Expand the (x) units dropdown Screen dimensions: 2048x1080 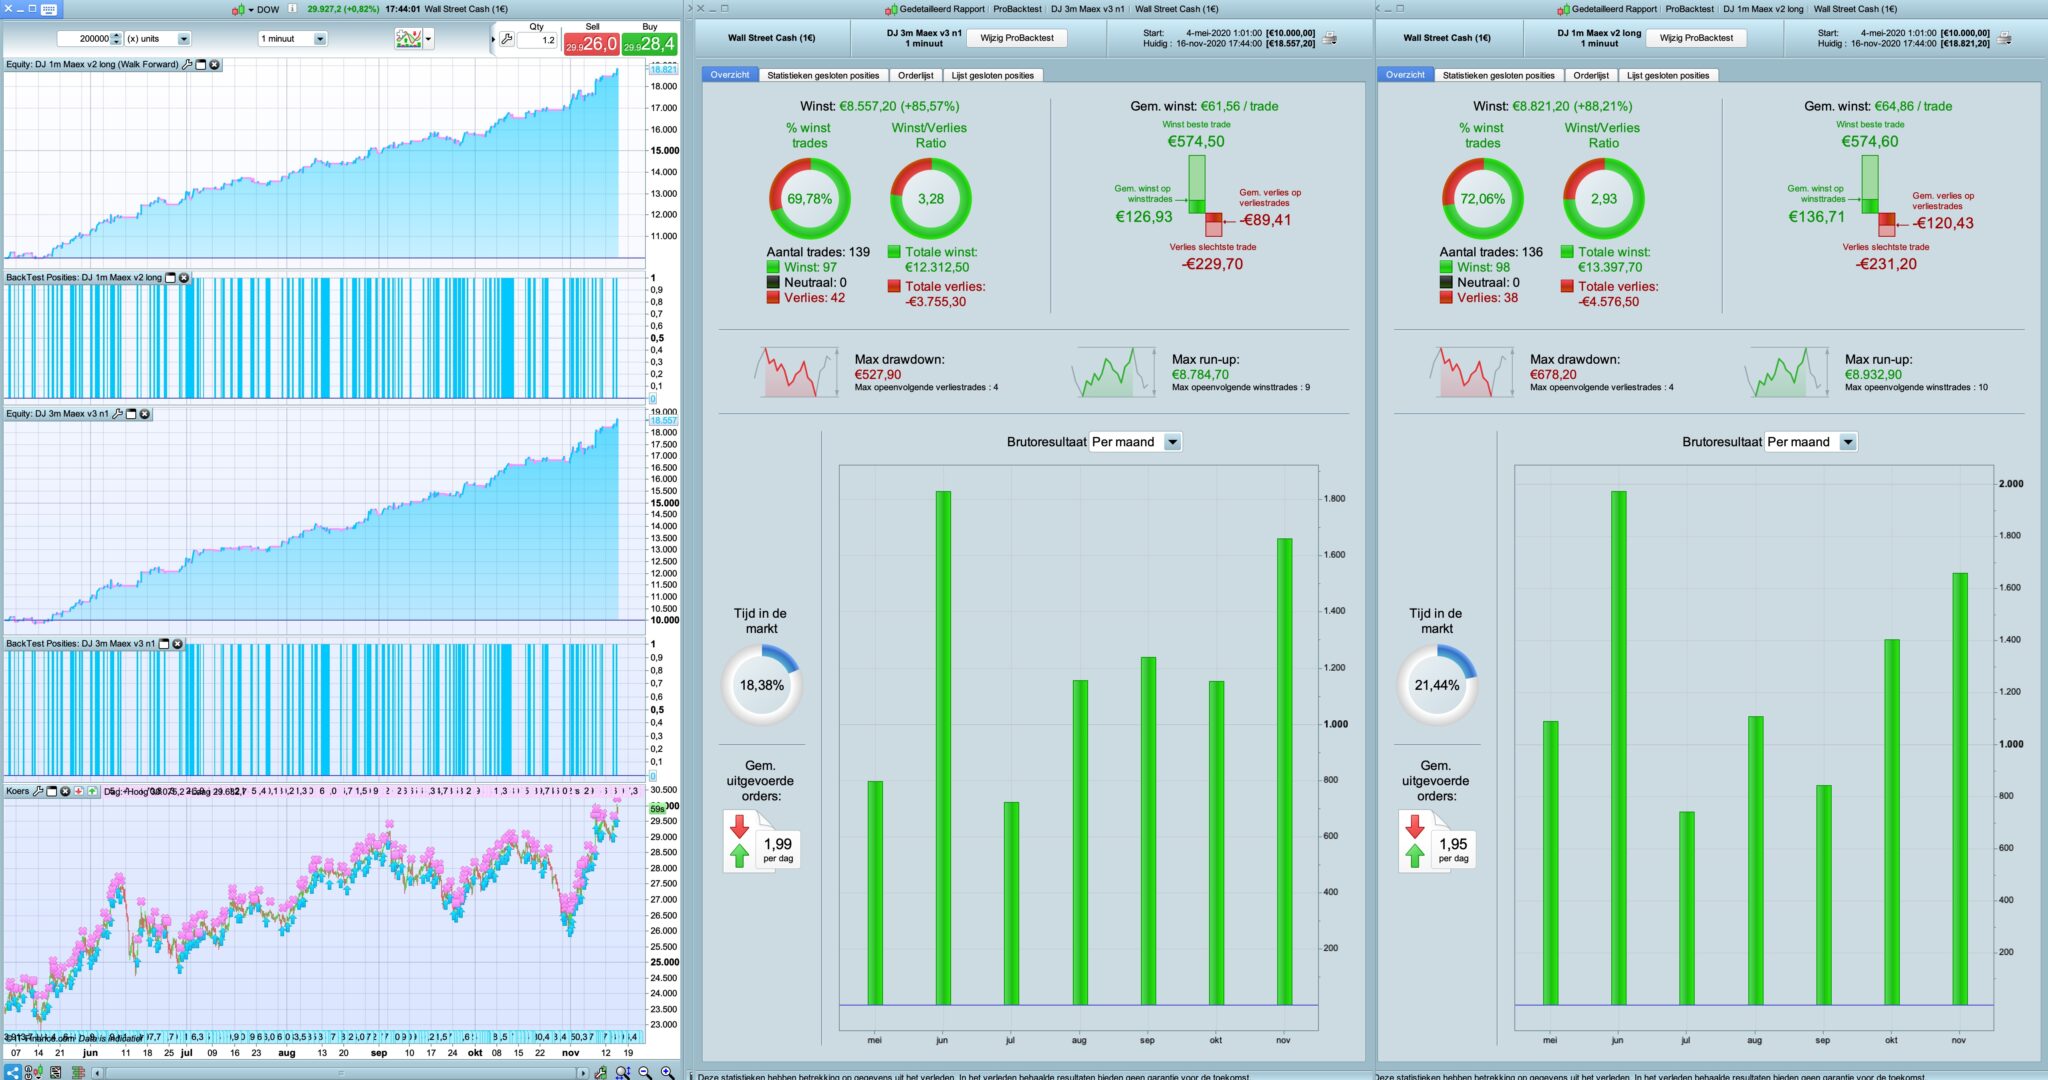184,39
